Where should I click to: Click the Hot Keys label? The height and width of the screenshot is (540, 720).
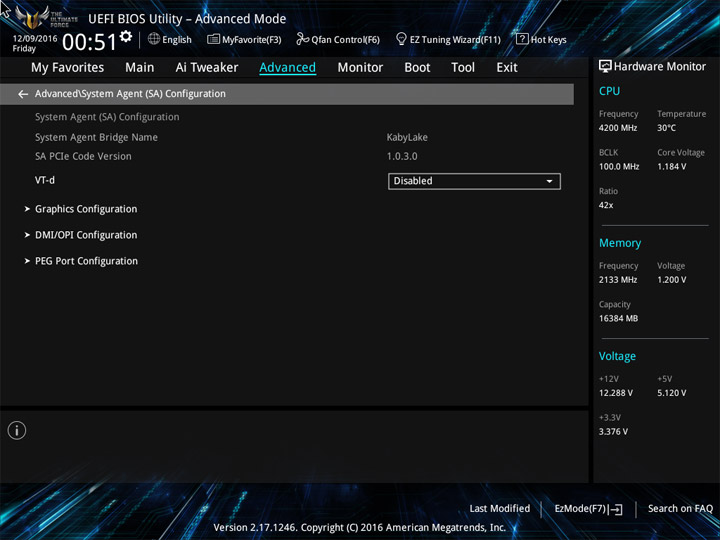[548, 40]
